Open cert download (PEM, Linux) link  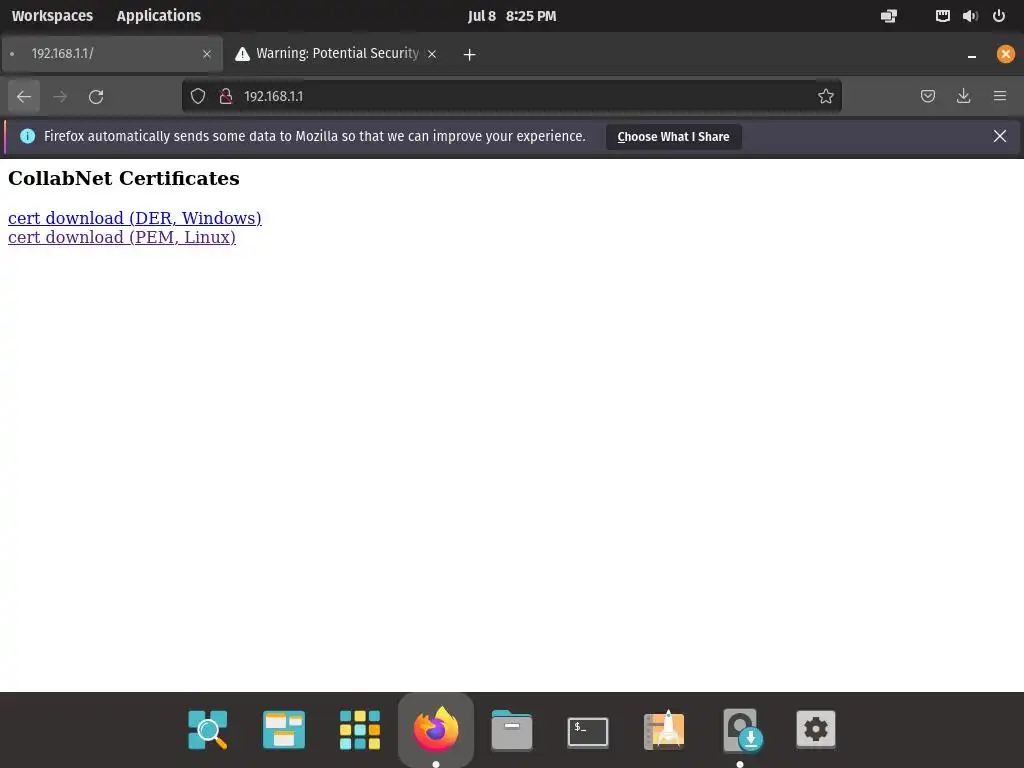(121, 237)
